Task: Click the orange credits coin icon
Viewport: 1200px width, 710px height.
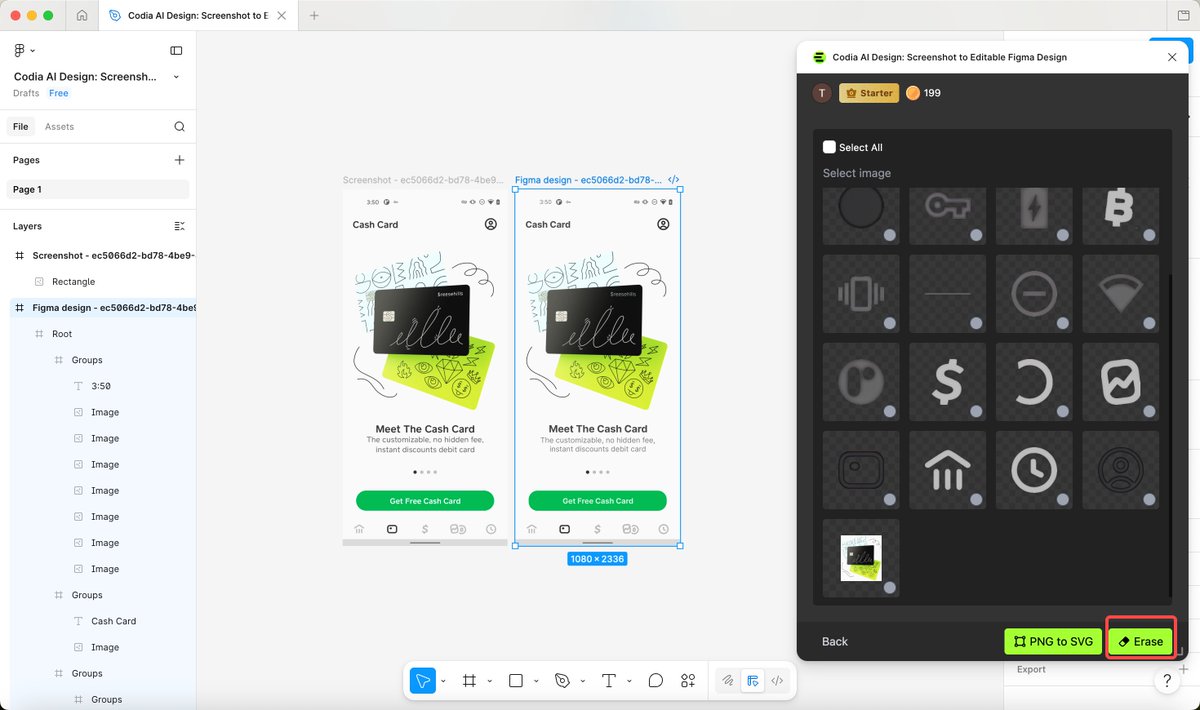Action: point(912,93)
